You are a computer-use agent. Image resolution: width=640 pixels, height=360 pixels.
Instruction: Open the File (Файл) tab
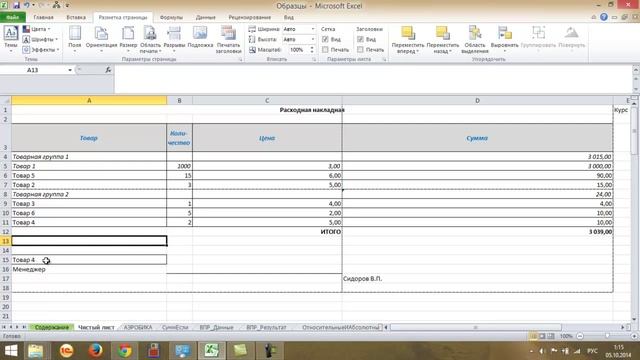(x=13, y=17)
